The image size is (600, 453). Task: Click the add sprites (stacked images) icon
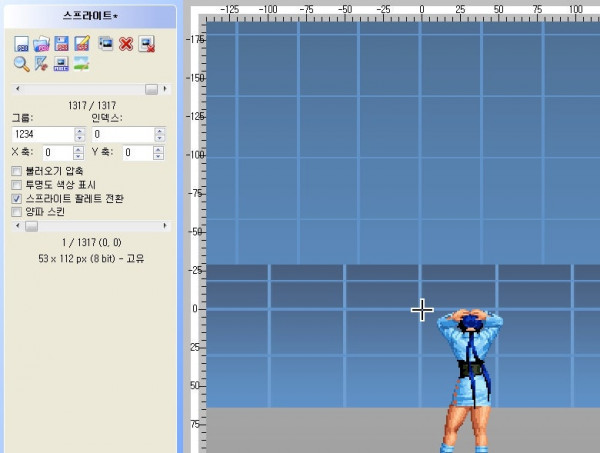click(105, 44)
